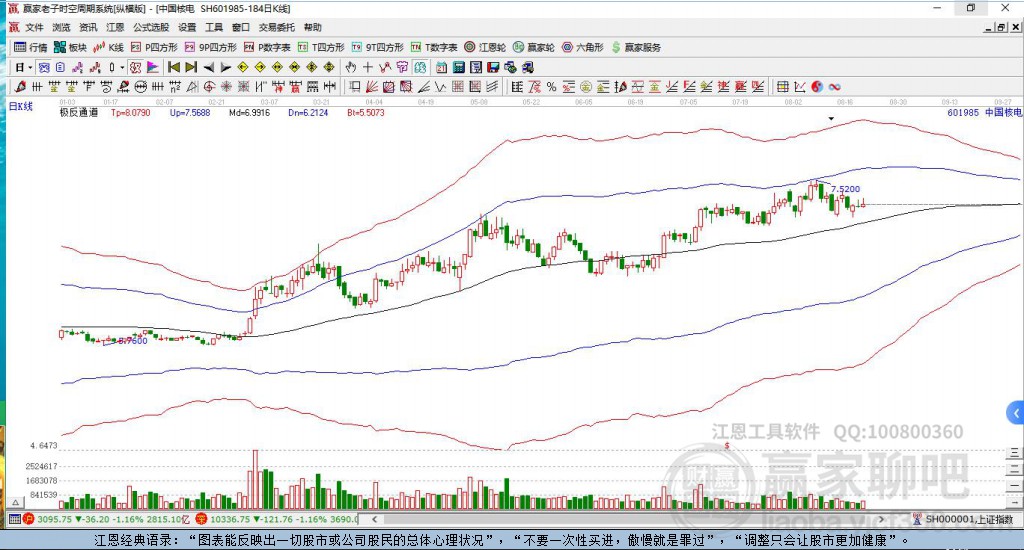
Task: Click the 行情 toolbar button
Action: (31, 47)
